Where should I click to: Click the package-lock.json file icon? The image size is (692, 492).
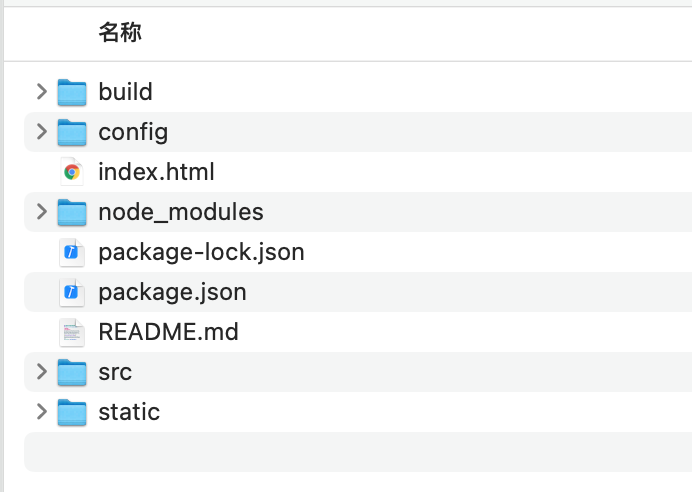(x=72, y=252)
